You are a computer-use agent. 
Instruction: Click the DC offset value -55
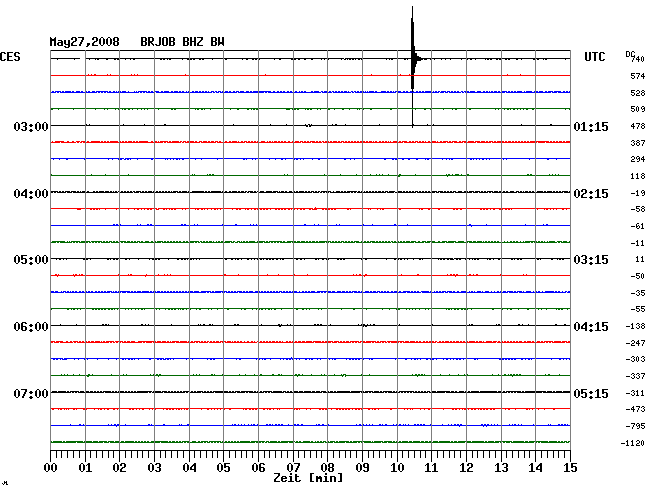(x=638, y=309)
